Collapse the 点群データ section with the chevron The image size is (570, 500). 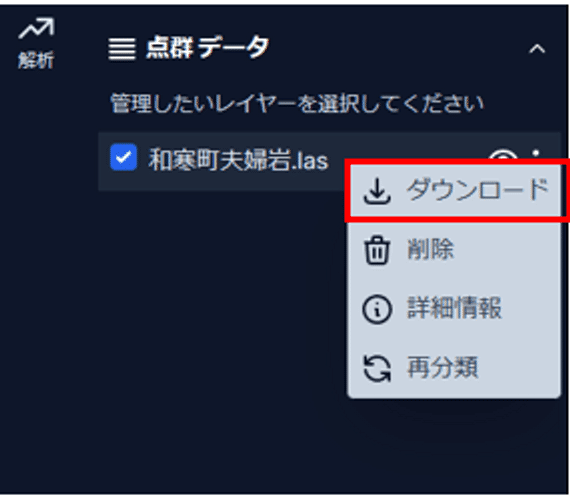pyautogui.click(x=537, y=49)
